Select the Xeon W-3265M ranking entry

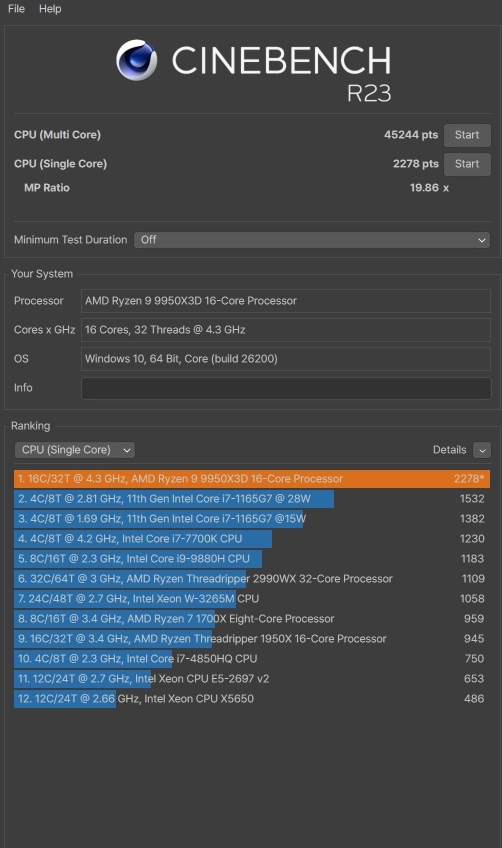(x=252, y=599)
